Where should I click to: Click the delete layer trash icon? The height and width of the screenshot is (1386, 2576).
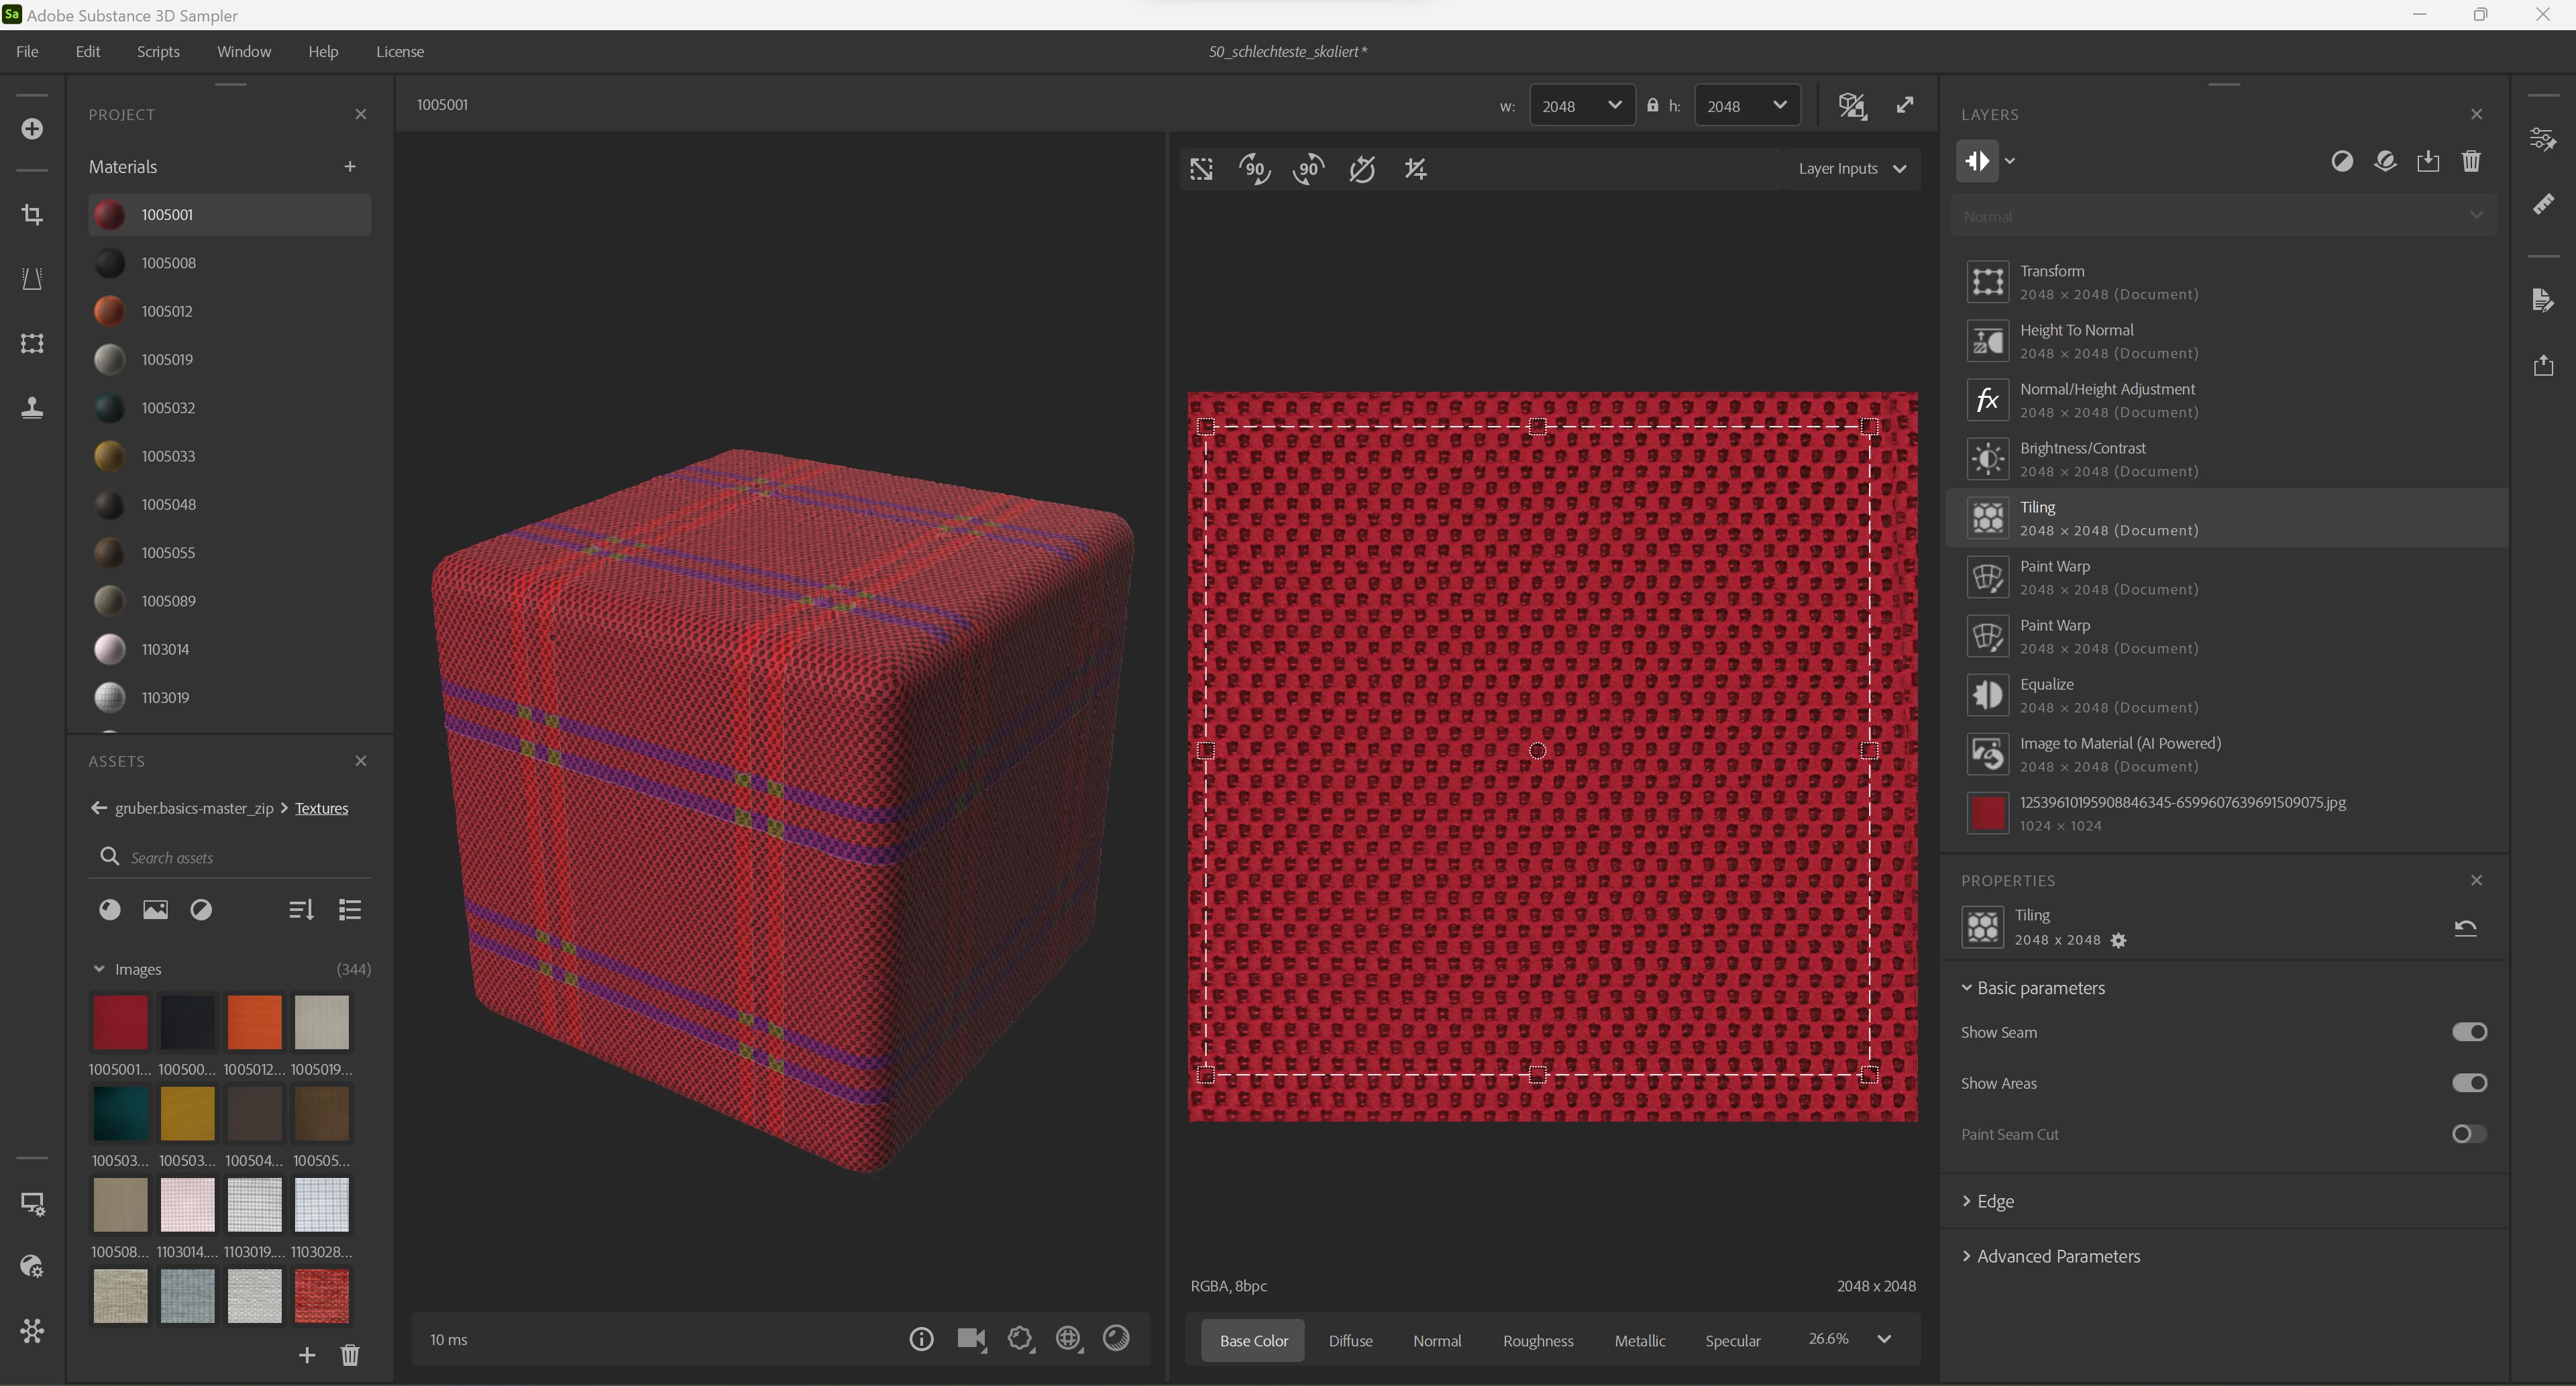coord(2470,161)
